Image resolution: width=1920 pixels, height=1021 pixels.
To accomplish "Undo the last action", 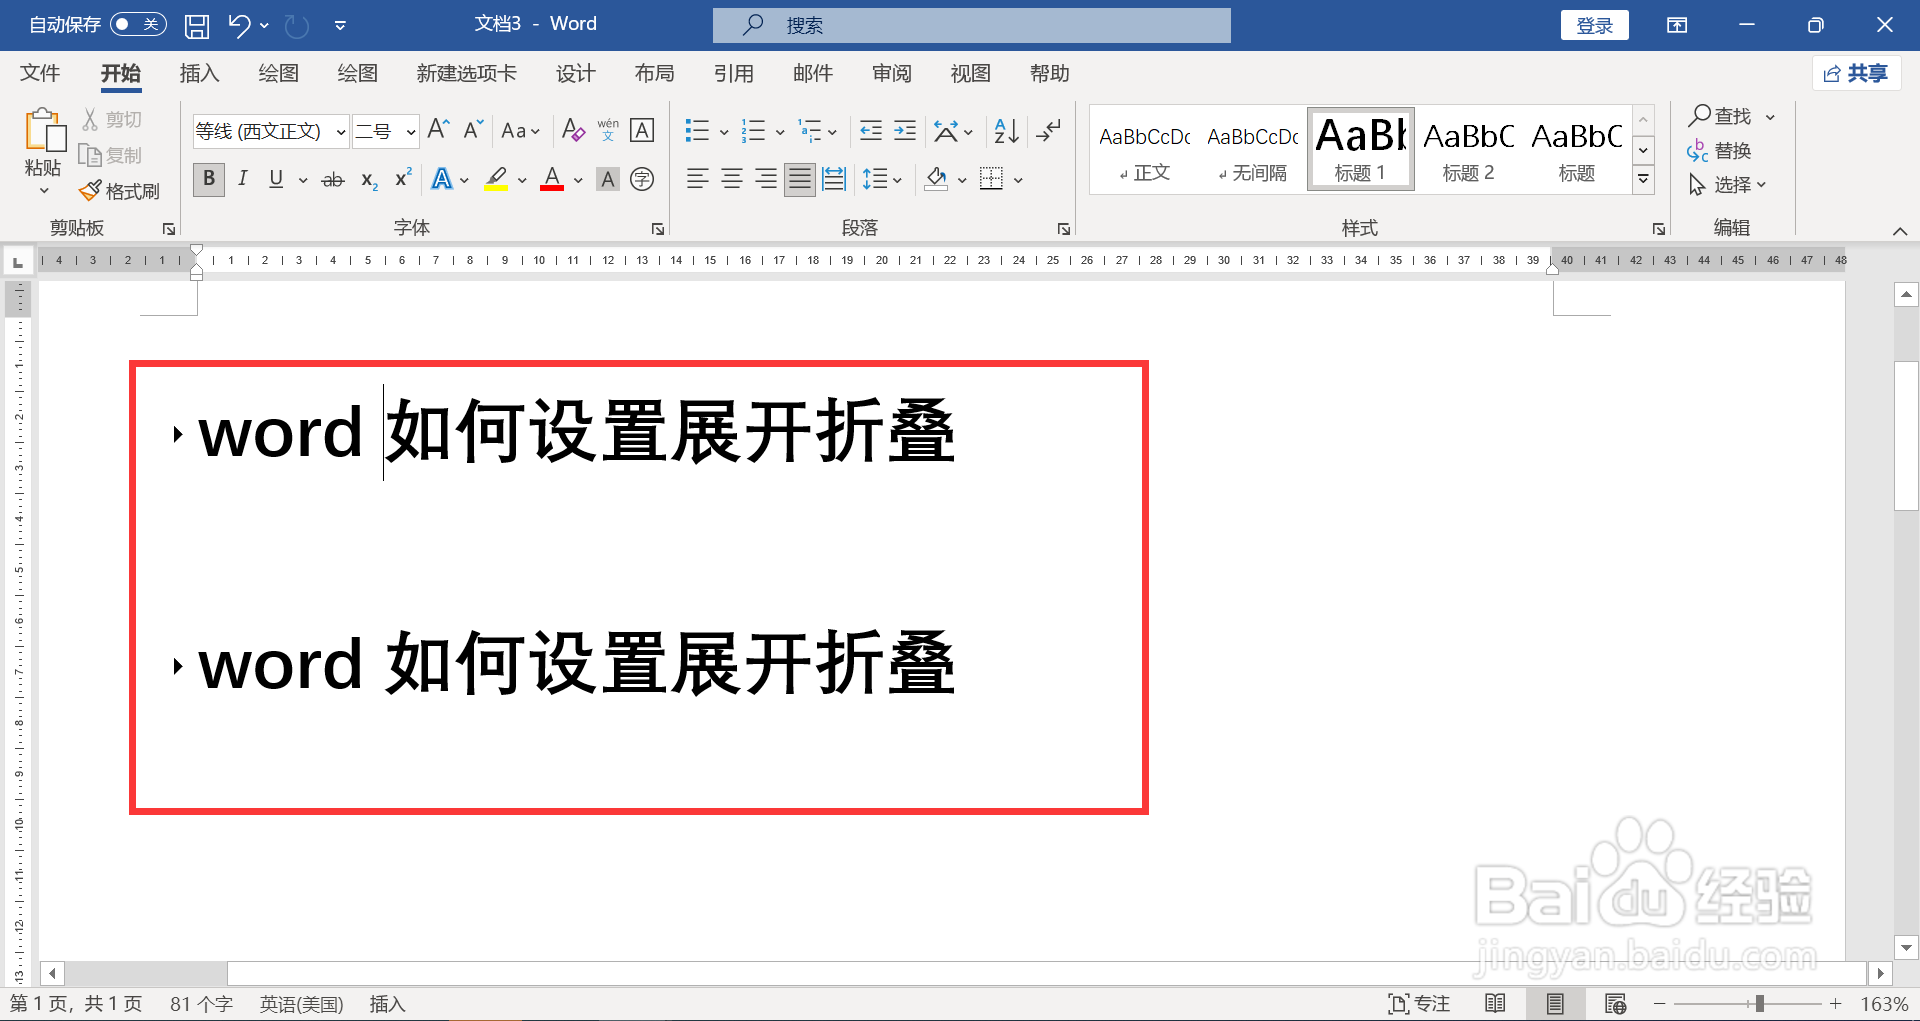I will click(239, 25).
